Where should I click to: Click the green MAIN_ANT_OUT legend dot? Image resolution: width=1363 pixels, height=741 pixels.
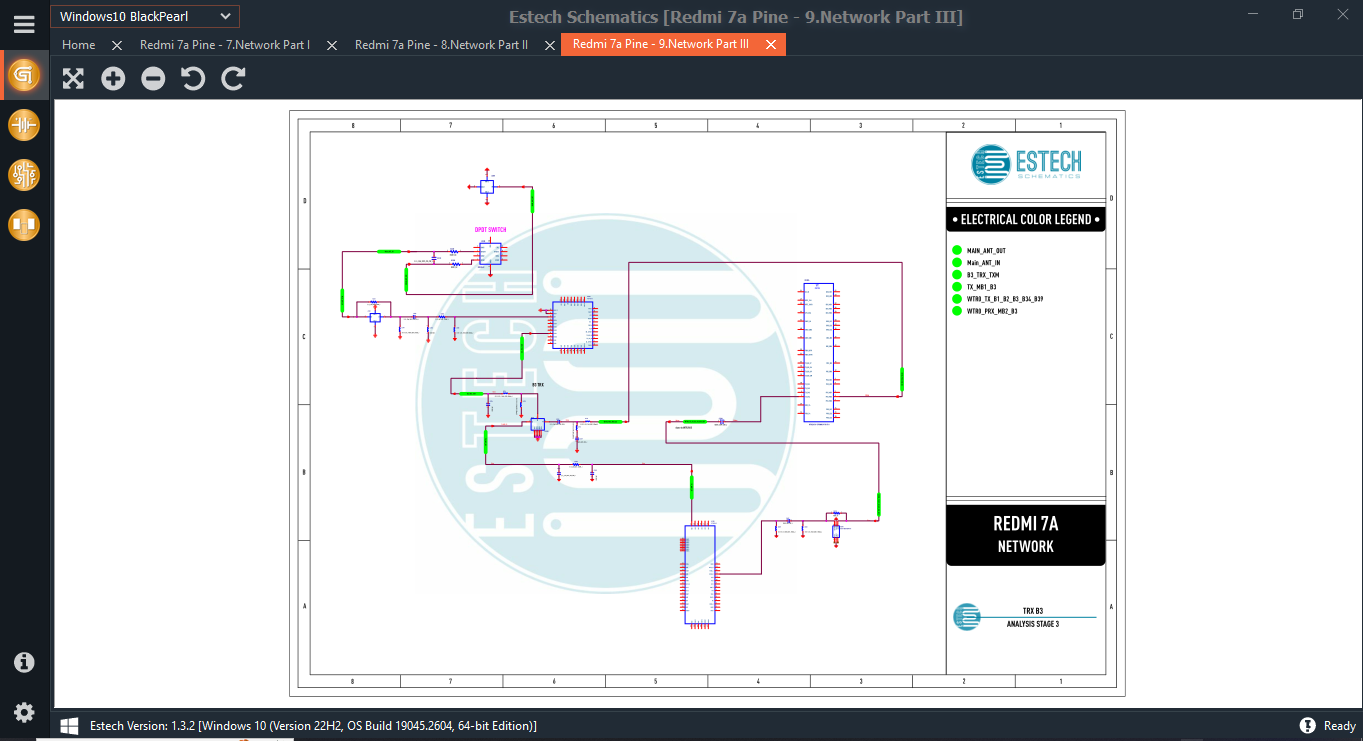[x=957, y=251]
